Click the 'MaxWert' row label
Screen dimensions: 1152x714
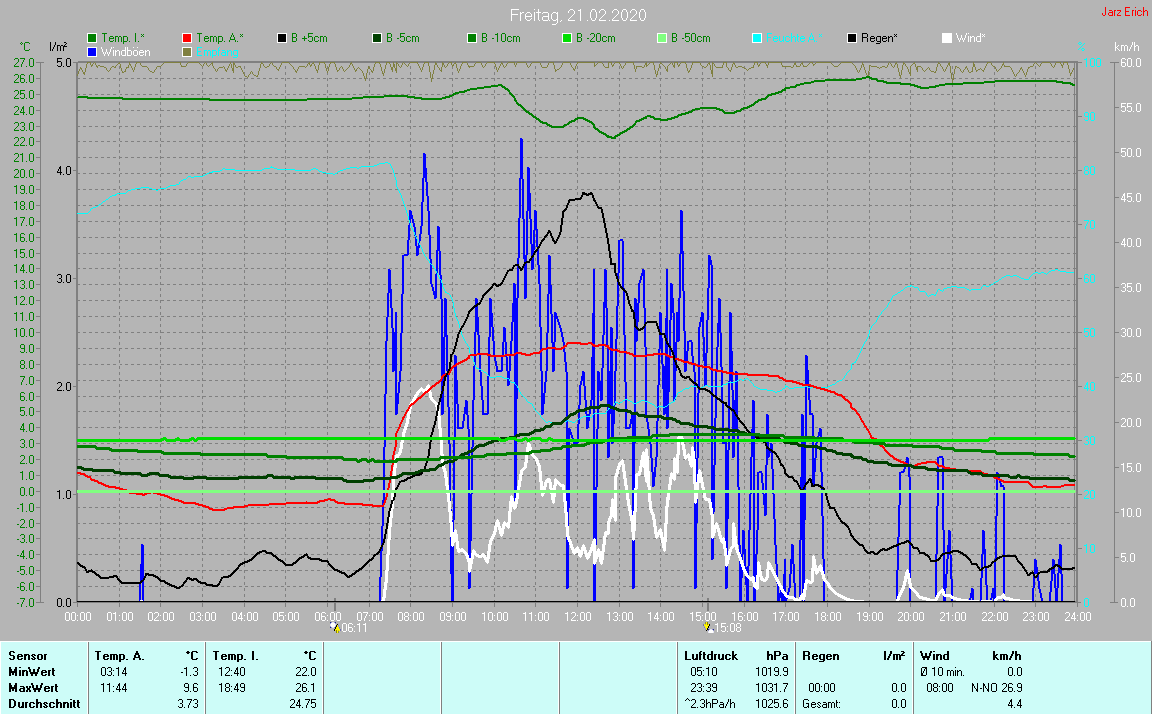coord(33,688)
